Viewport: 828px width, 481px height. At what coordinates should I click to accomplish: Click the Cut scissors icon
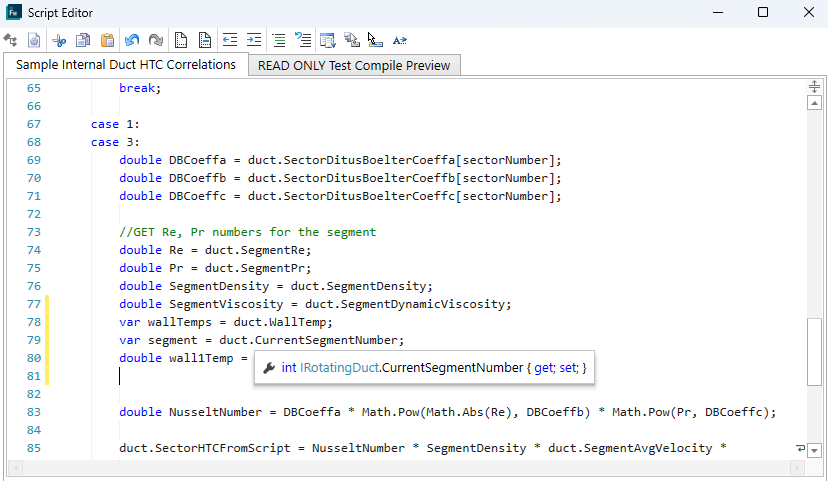(x=59, y=41)
